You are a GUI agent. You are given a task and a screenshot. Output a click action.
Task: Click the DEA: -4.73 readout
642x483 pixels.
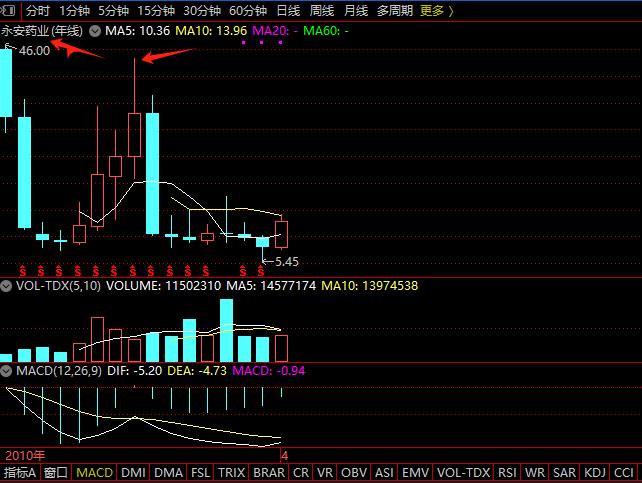coord(197,371)
